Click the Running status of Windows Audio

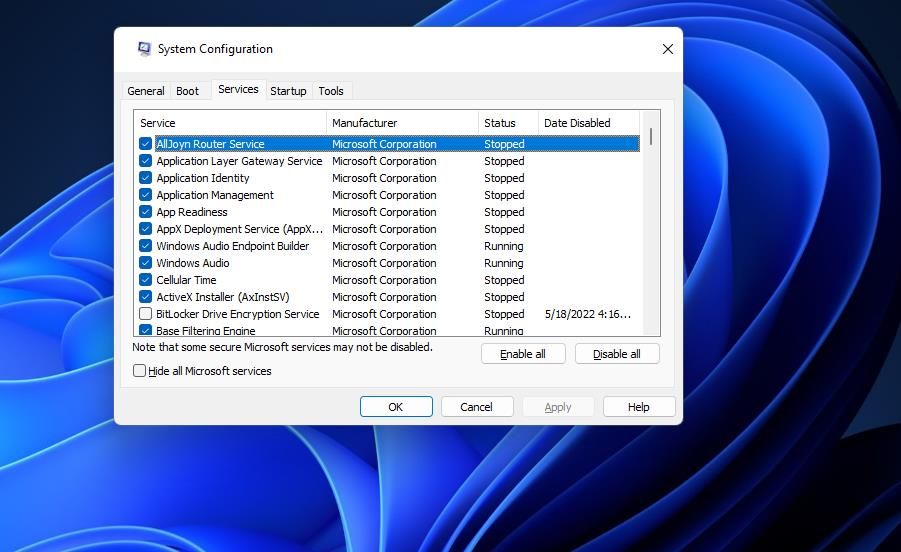coord(504,263)
